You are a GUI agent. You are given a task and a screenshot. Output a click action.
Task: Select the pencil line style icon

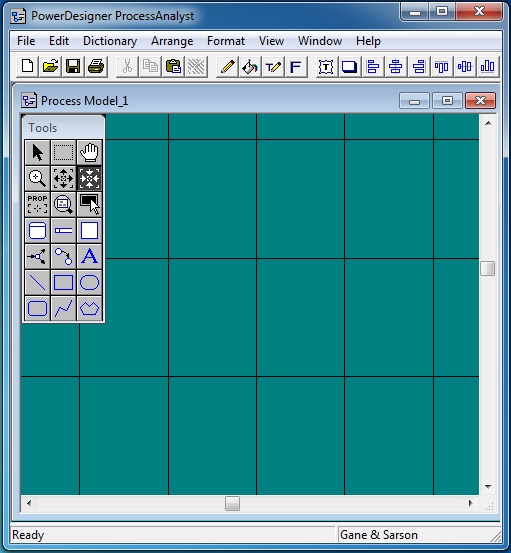(x=227, y=66)
